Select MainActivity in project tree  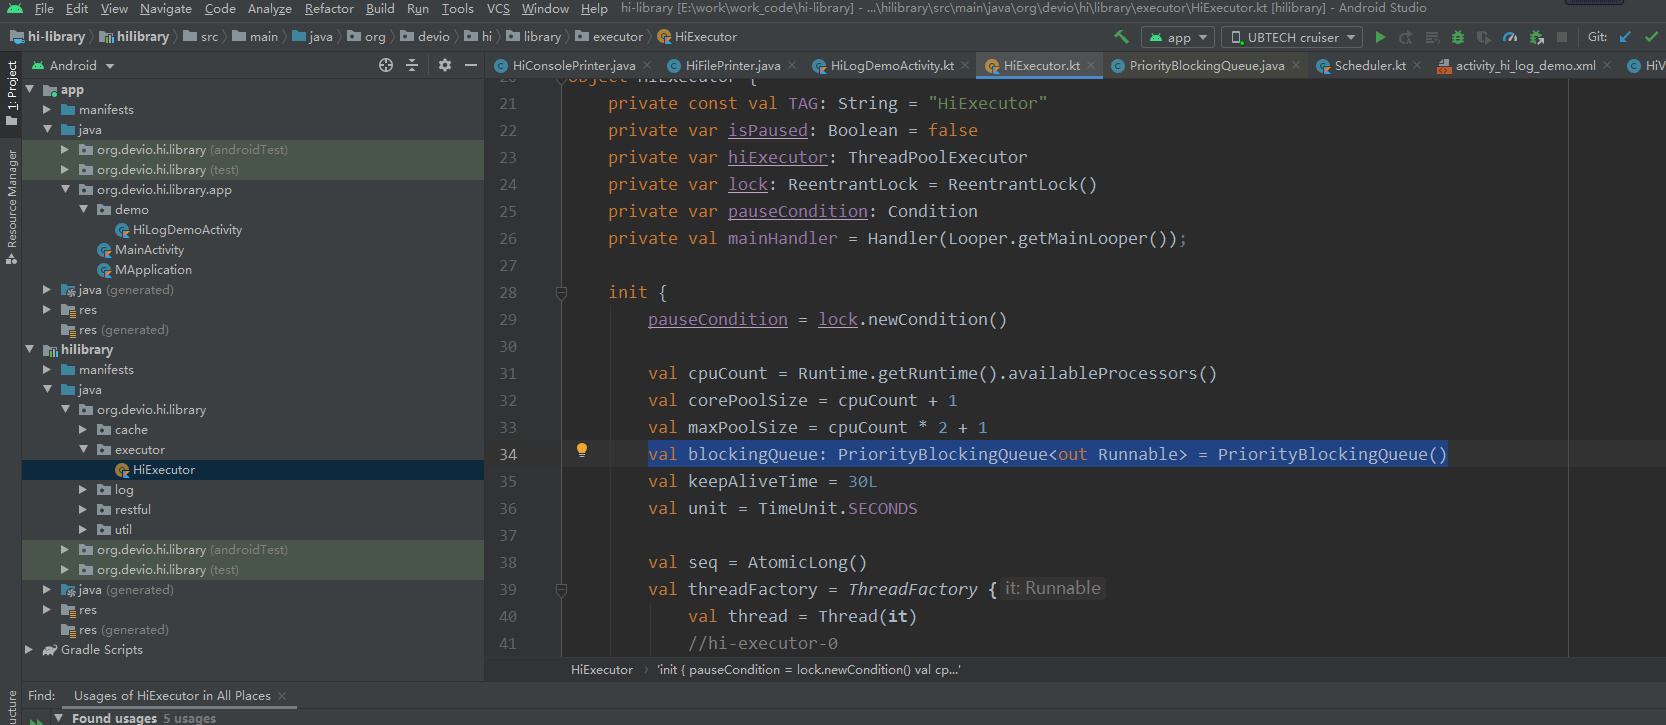coord(149,249)
